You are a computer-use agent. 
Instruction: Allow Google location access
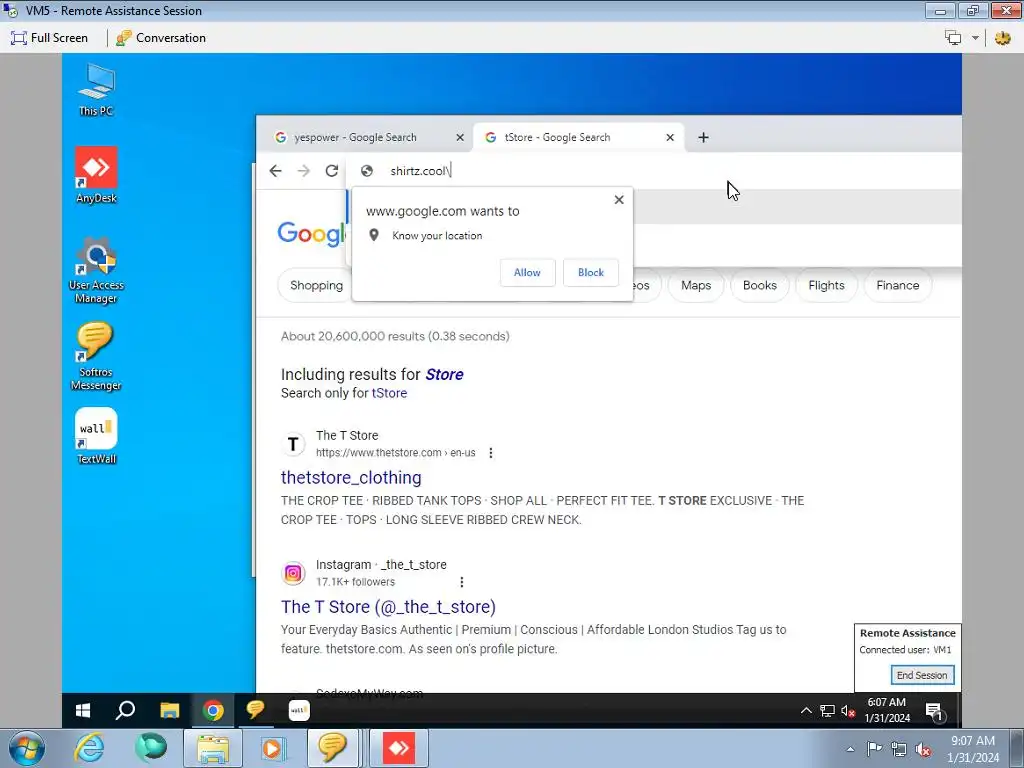[527, 272]
